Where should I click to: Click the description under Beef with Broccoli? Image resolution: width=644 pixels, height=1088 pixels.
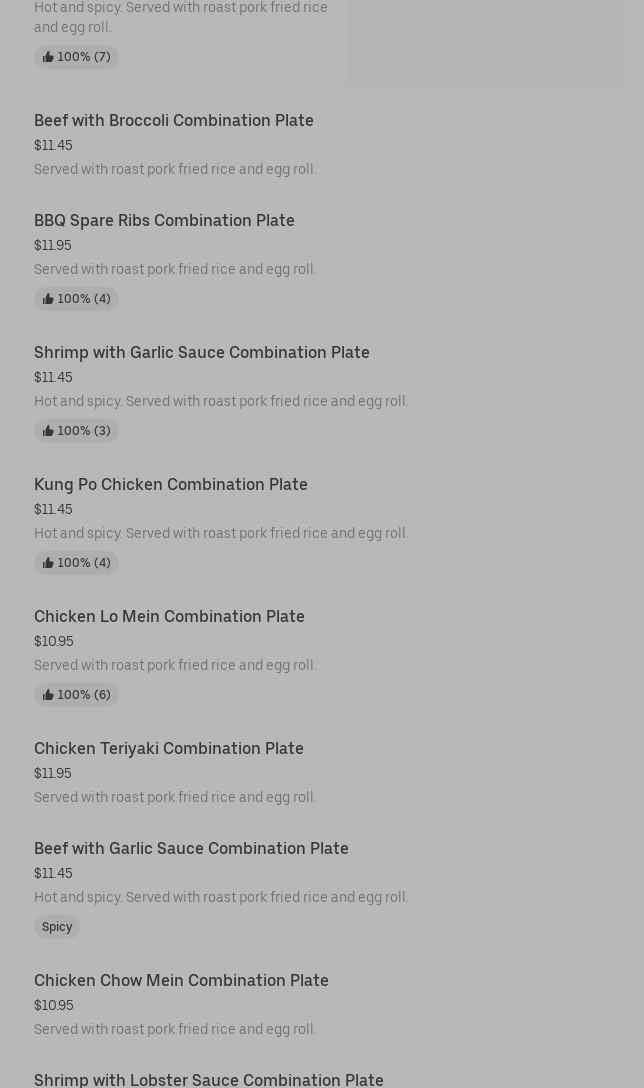175,169
